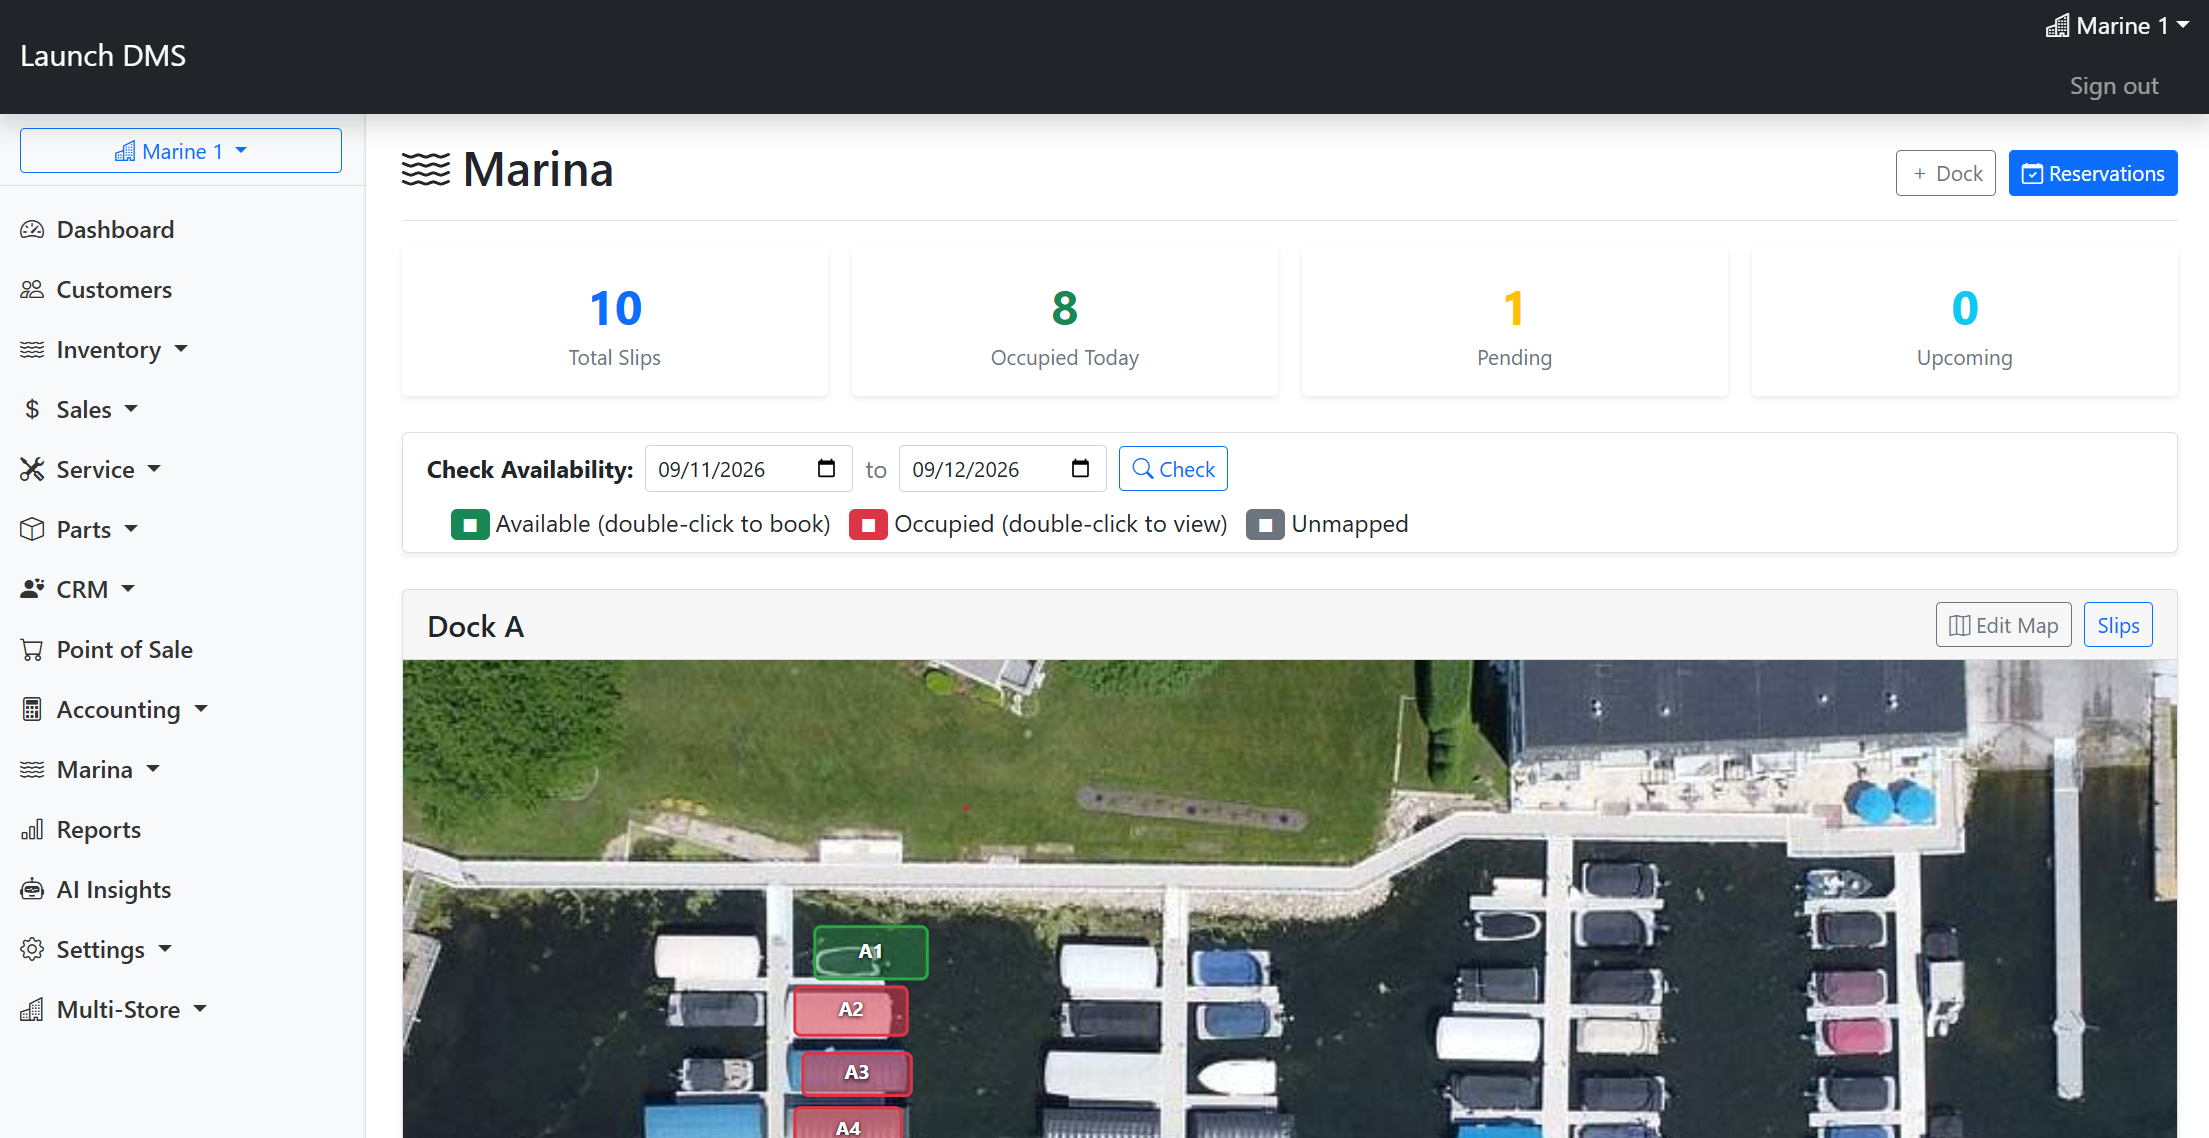This screenshot has width=2209, height=1138.
Task: Click the Marina waves icon in the sidebar
Action: click(x=32, y=770)
